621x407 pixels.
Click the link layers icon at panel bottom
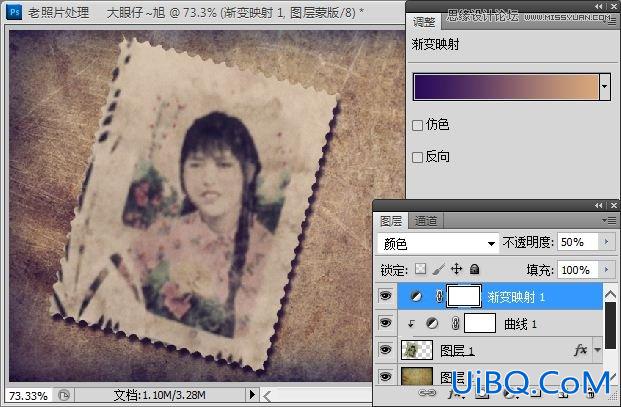tap(427, 393)
